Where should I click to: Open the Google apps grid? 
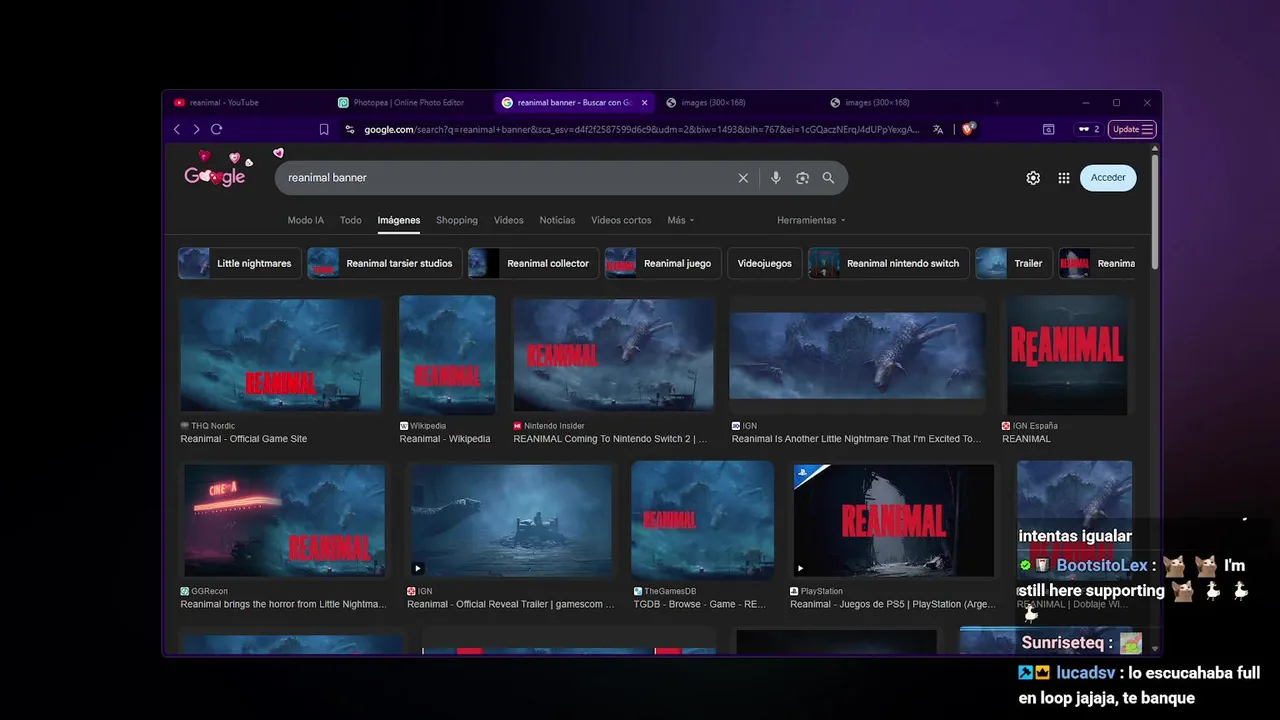1064,178
